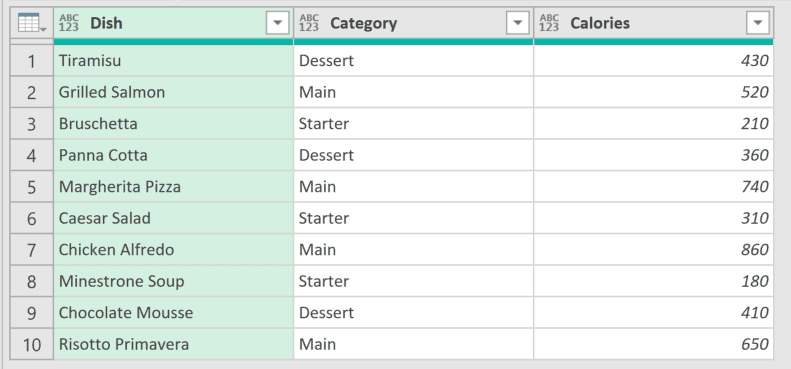Click the Panna Cotta cell
This screenshot has width=791, height=369.
pyautogui.click(x=174, y=155)
